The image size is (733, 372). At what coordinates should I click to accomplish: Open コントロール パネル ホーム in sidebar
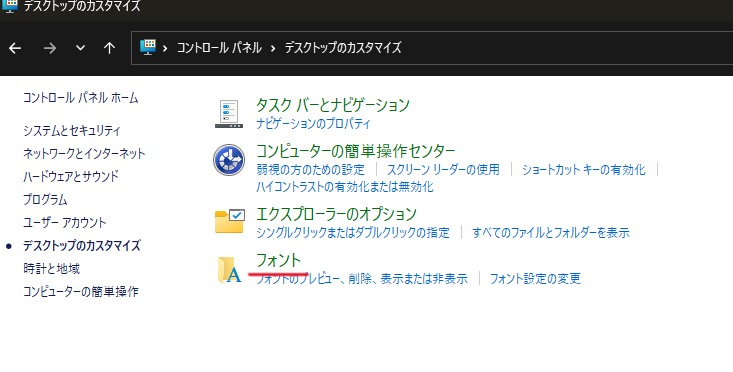pyautogui.click(x=80, y=98)
